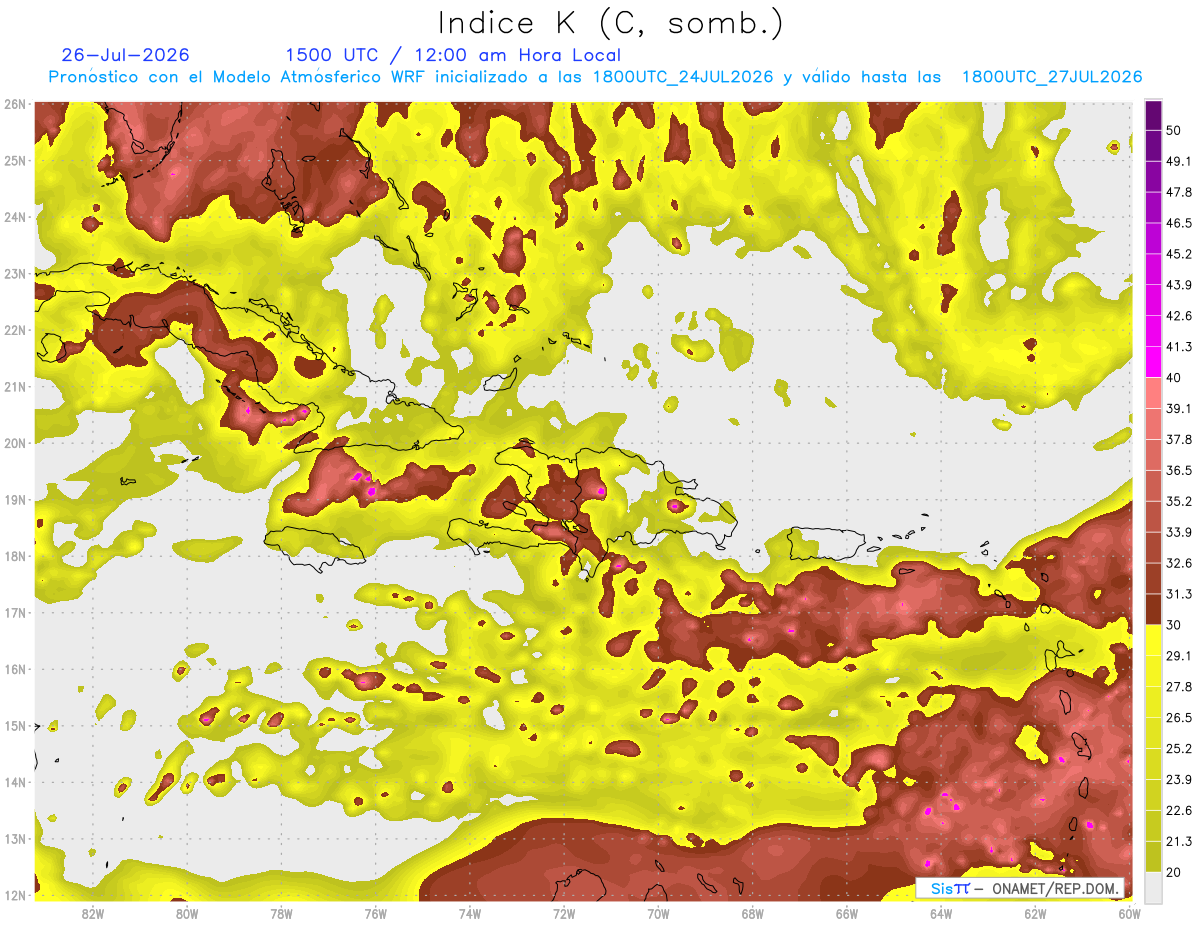
Task: Click the colorbar label "40"
Action: (1175, 377)
